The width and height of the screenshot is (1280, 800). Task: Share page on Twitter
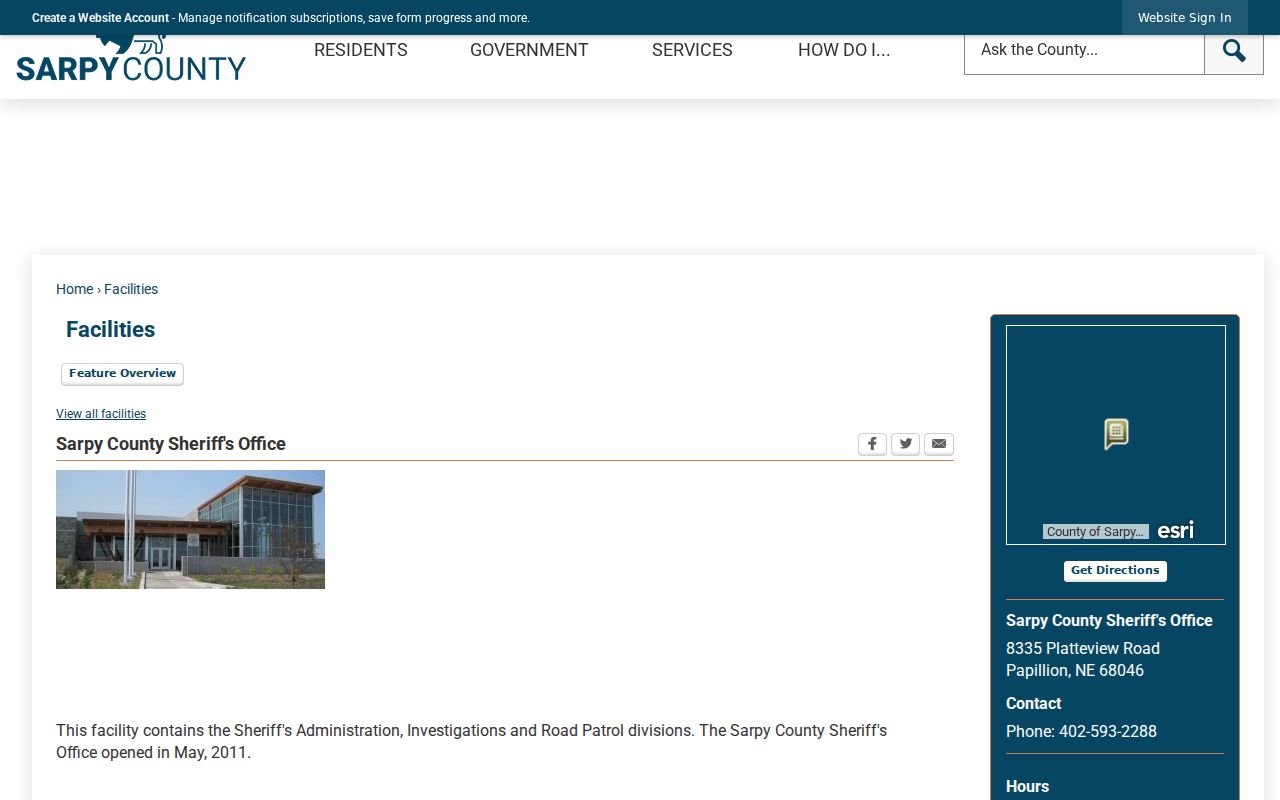click(905, 444)
